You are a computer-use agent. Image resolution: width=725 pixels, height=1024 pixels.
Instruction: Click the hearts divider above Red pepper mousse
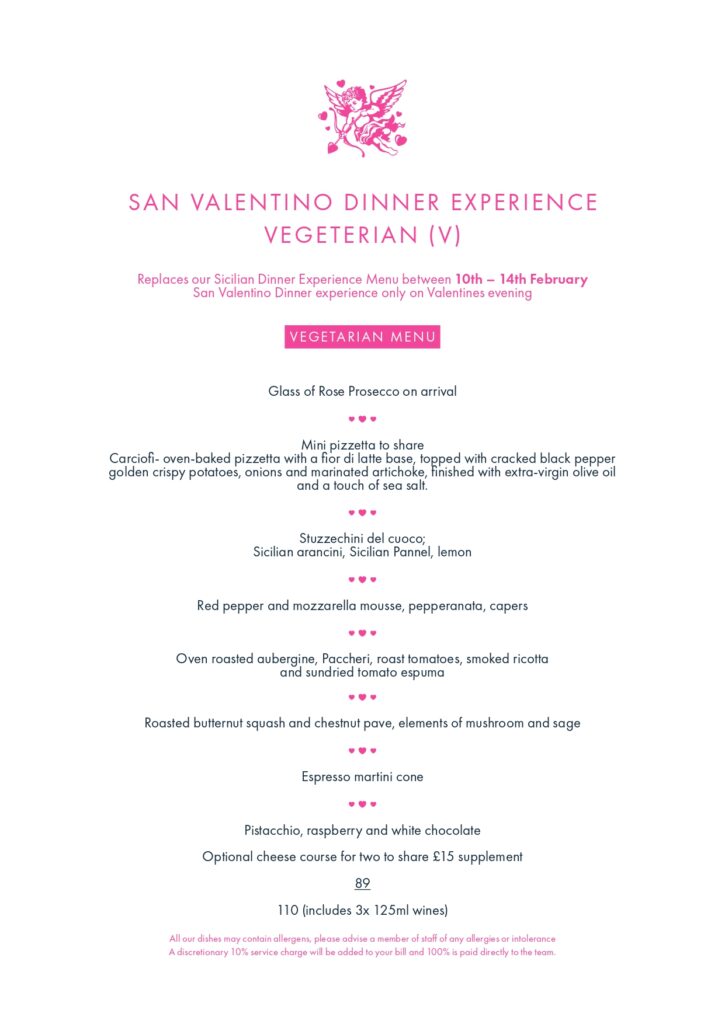362,579
